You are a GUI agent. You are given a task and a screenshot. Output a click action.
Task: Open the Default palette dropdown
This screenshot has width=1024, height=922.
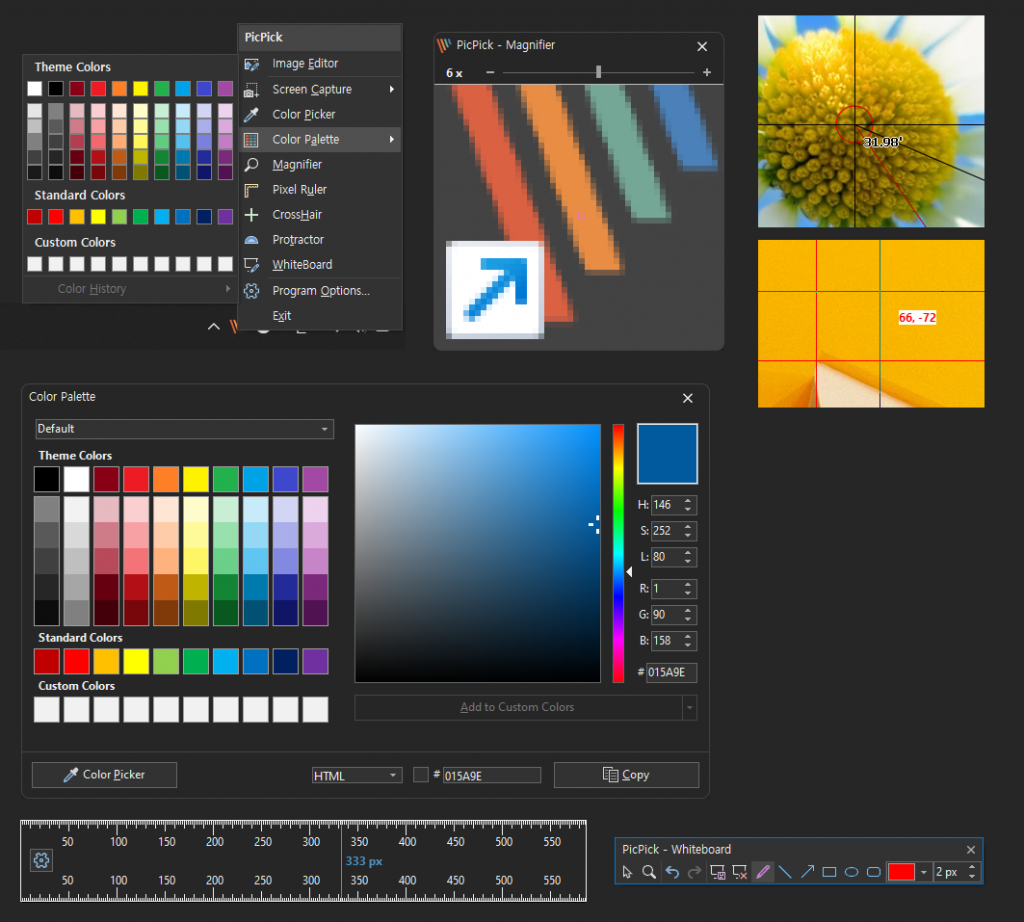coord(184,429)
